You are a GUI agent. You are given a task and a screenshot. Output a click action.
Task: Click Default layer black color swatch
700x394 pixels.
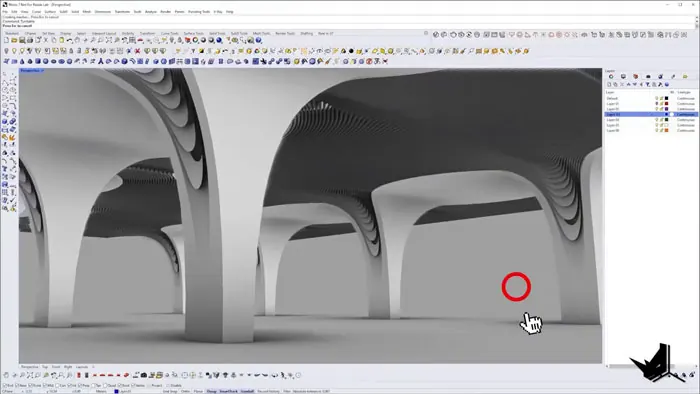(x=667, y=98)
